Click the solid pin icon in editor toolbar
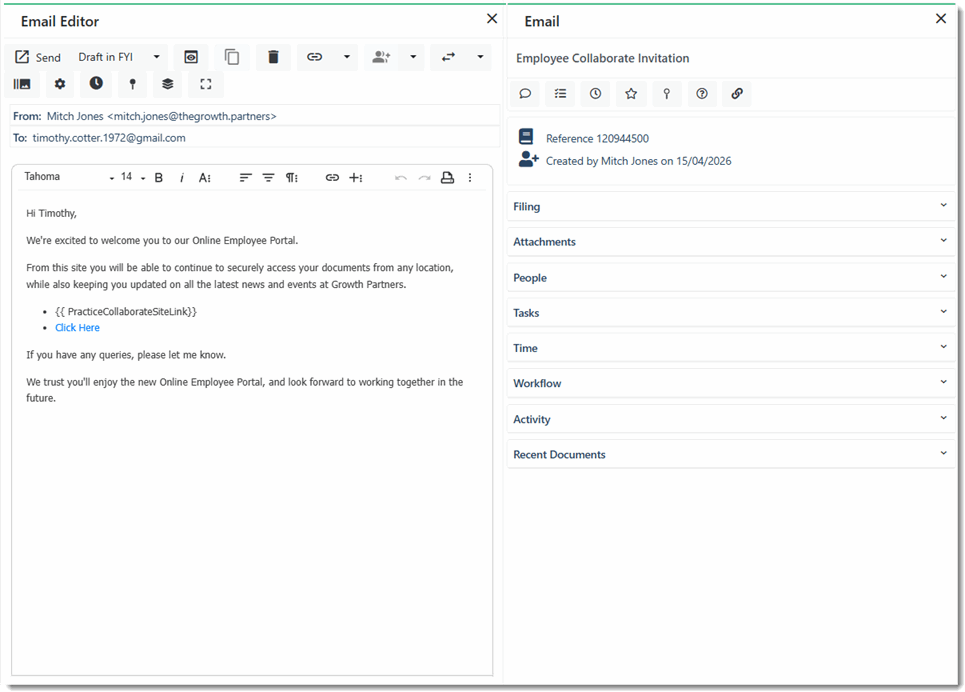Screen dimensions: 965x692 pyautogui.click(x=132, y=84)
